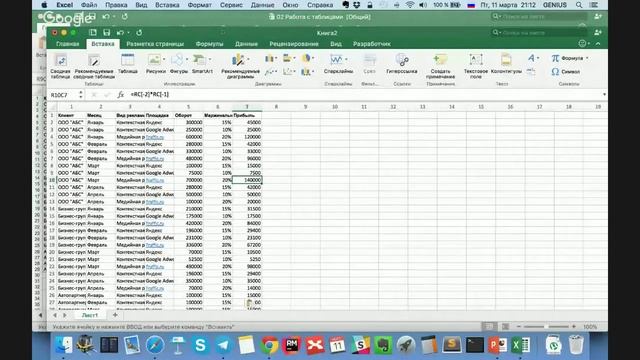Click the Select All corner triangle
This screenshot has height=360, width=640.
tap(53, 107)
